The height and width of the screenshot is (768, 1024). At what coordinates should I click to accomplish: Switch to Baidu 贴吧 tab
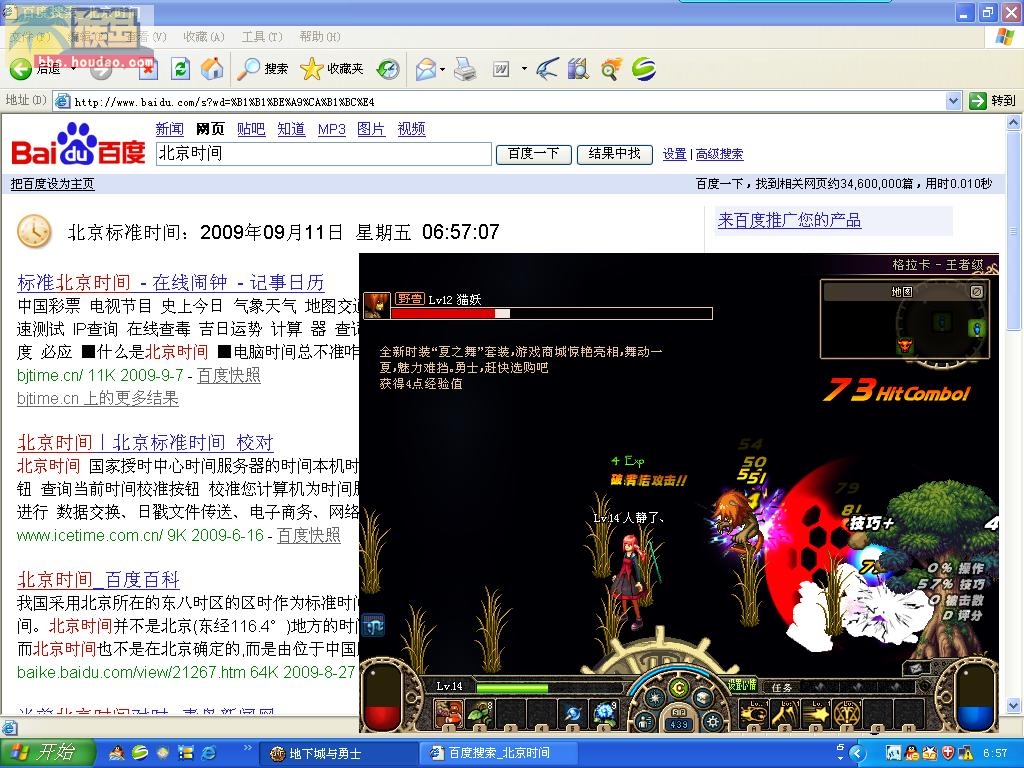pos(251,129)
